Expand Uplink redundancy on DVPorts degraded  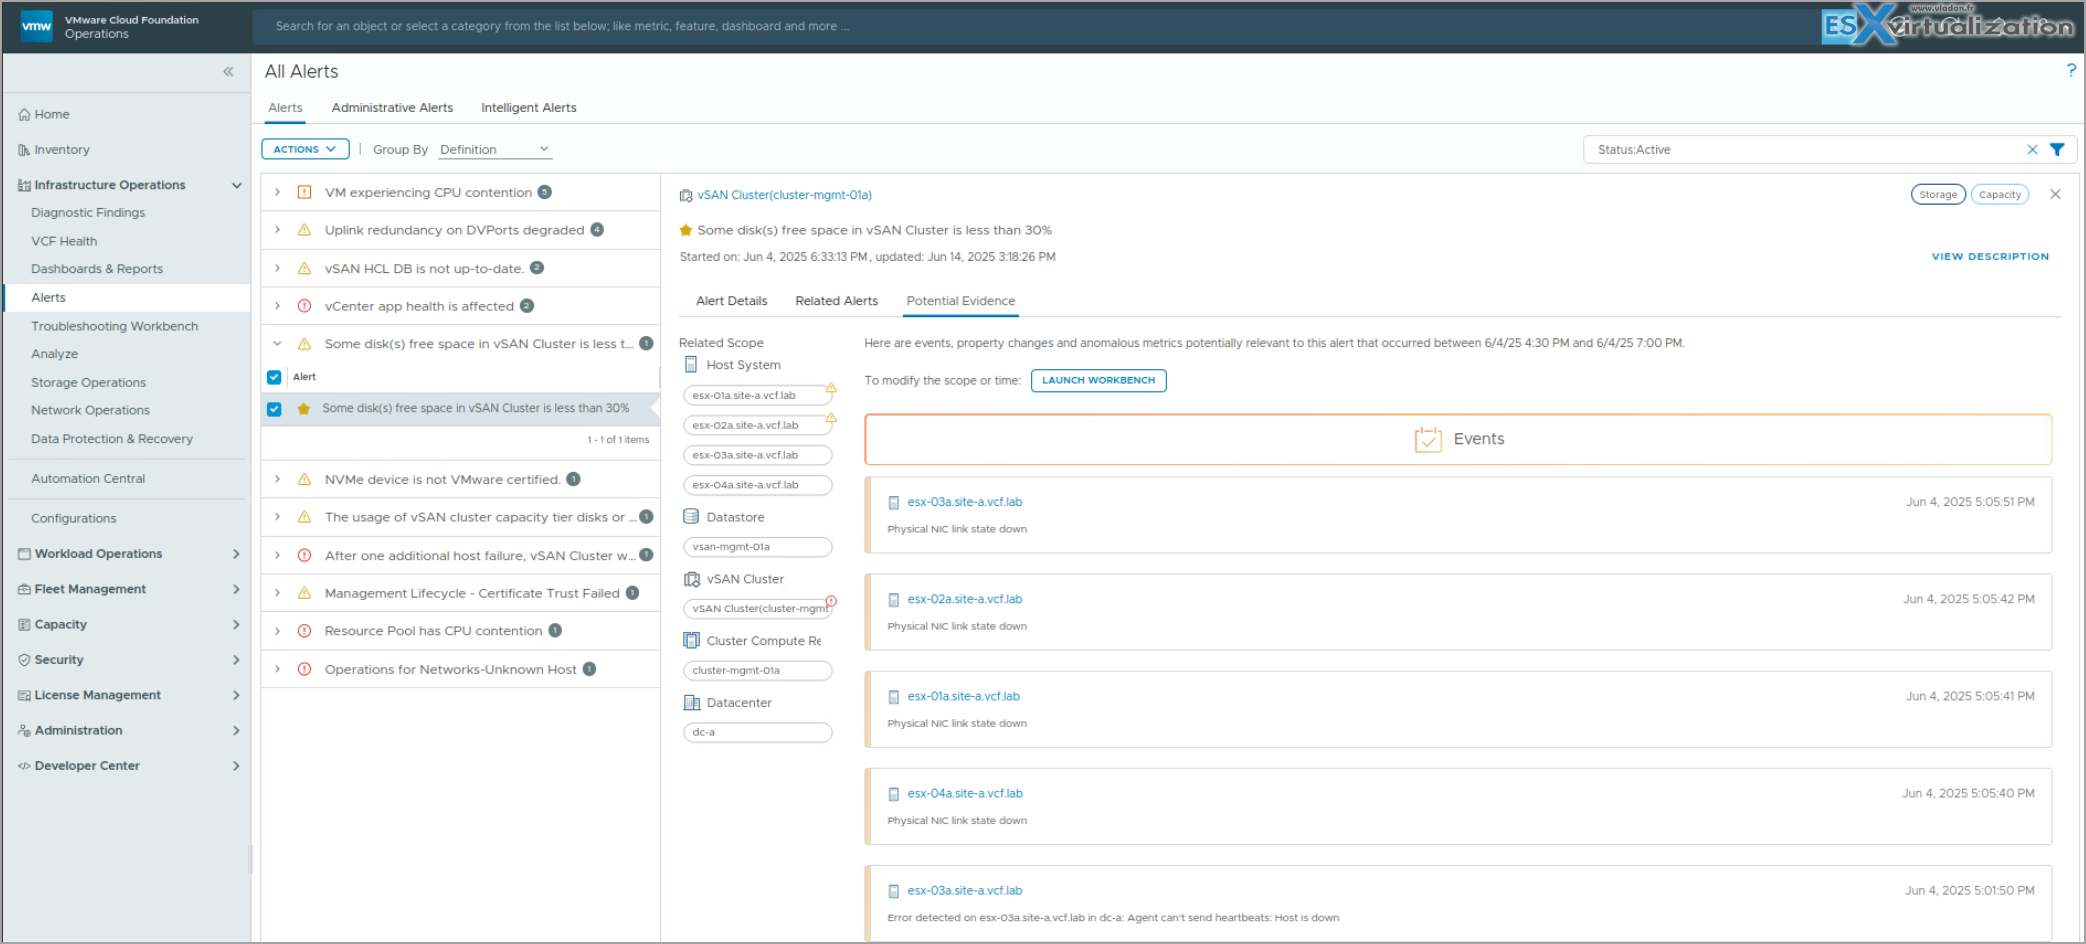pos(277,230)
